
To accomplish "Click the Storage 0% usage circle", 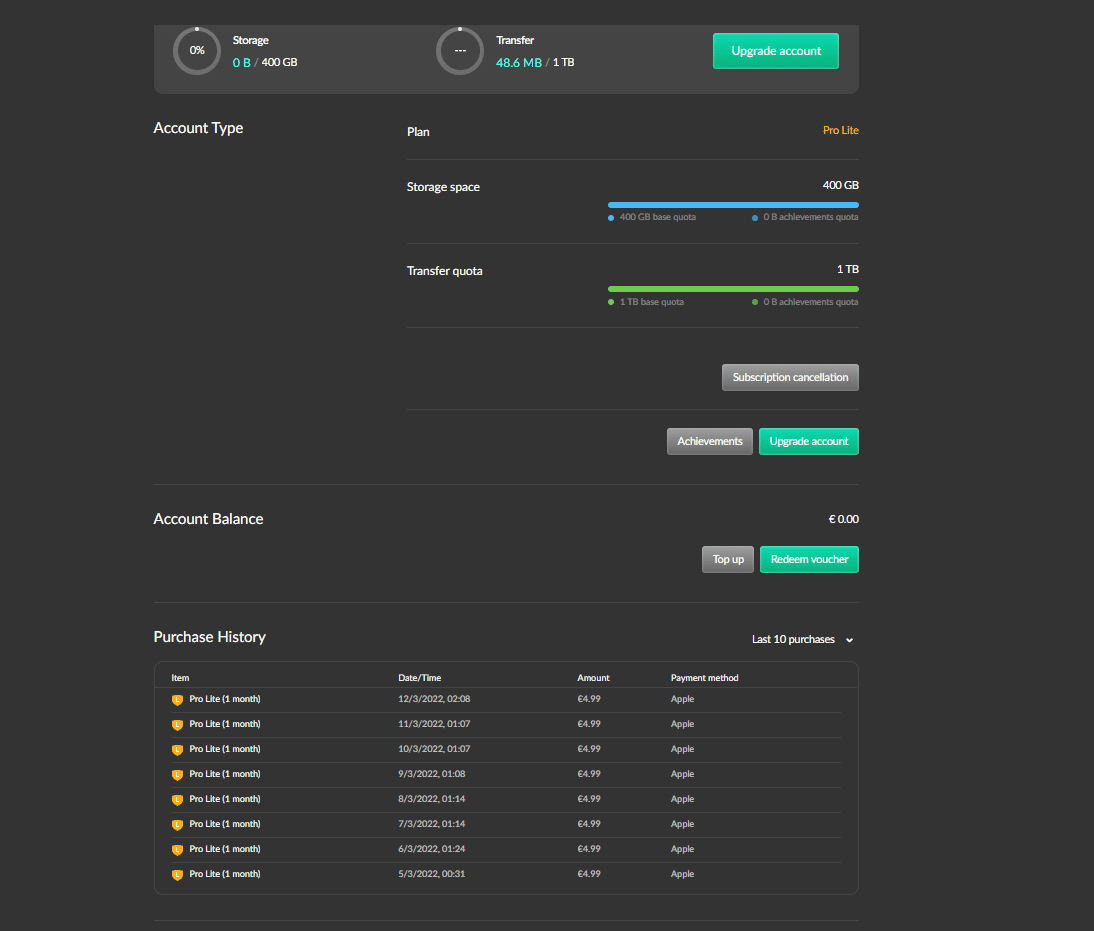I will (x=197, y=51).
